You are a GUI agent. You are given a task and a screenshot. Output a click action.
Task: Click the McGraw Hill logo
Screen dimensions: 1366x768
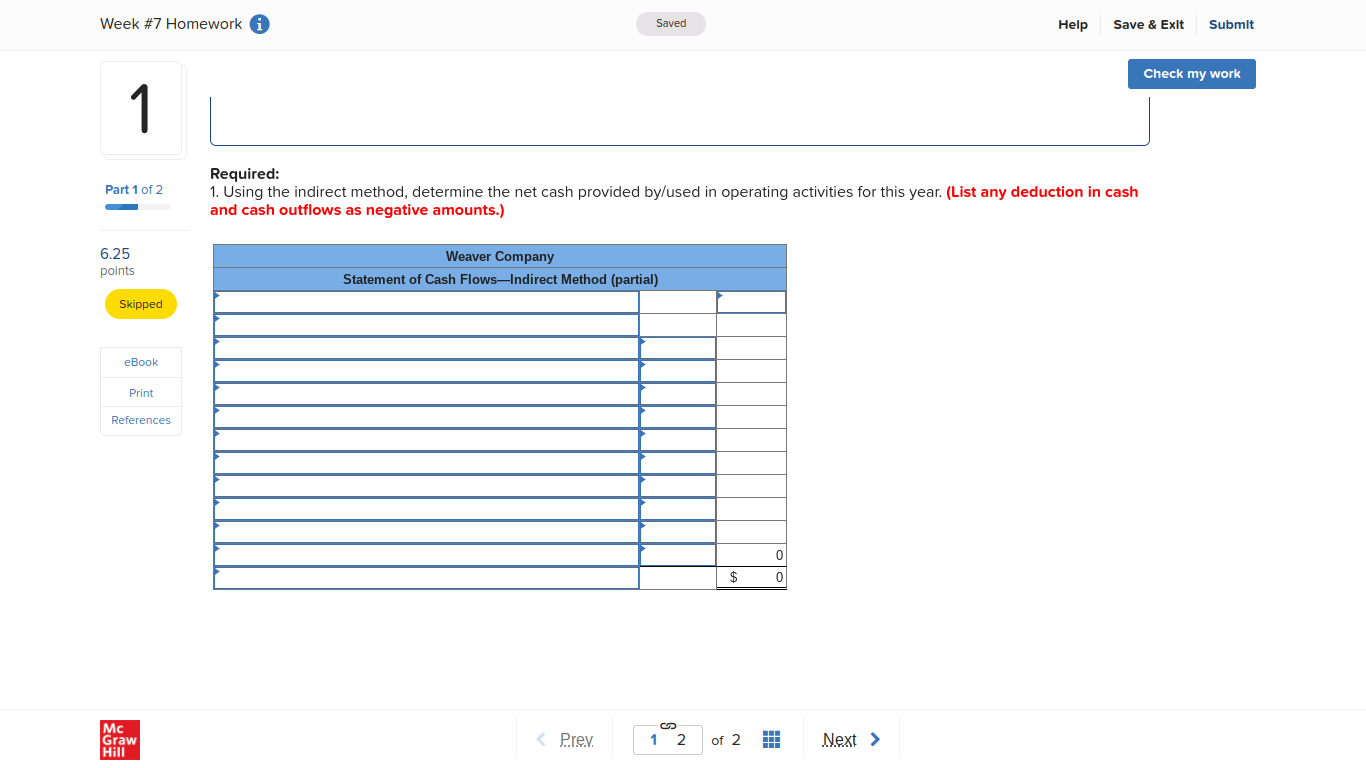coord(119,739)
